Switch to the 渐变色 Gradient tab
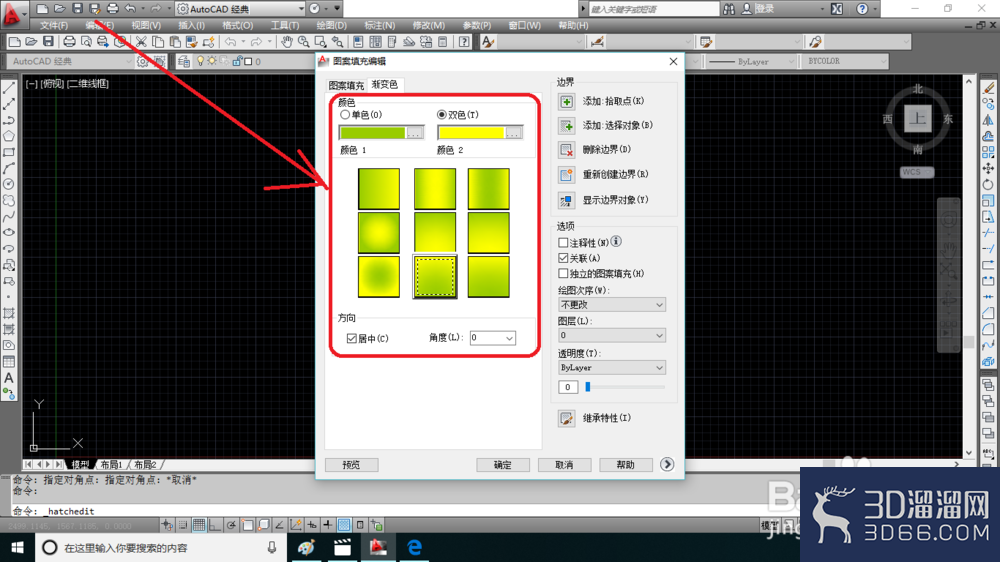This screenshot has width=1000, height=562. (x=385, y=84)
